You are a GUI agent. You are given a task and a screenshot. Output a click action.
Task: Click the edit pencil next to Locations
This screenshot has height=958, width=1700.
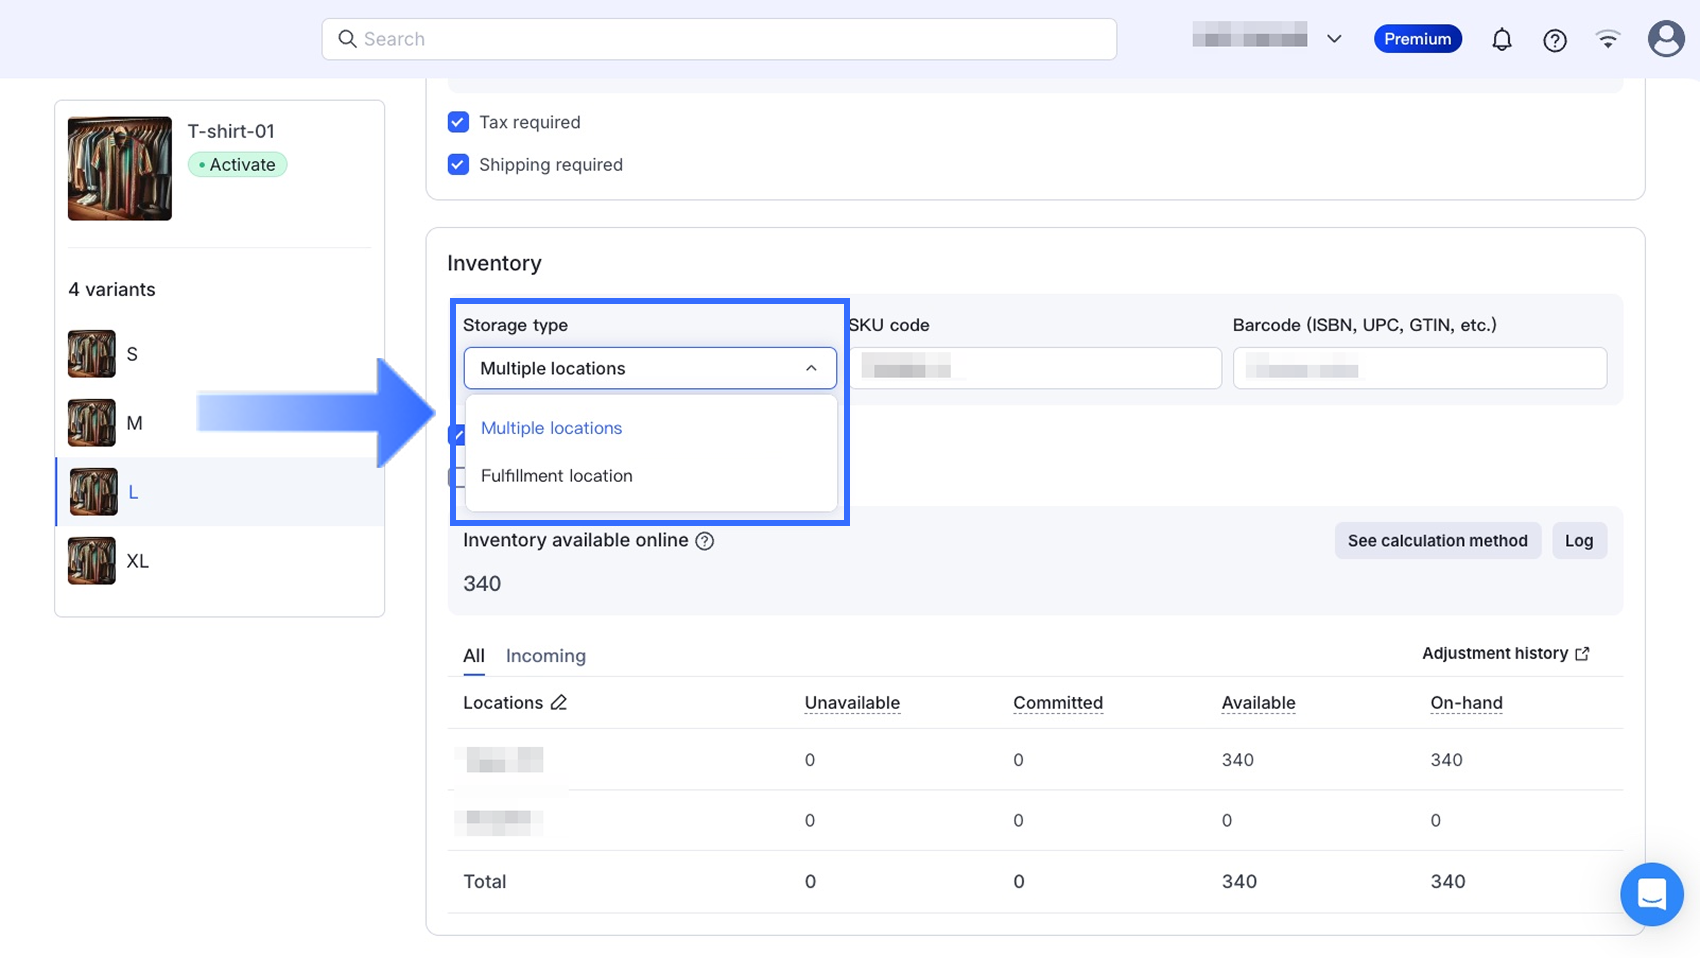click(559, 703)
